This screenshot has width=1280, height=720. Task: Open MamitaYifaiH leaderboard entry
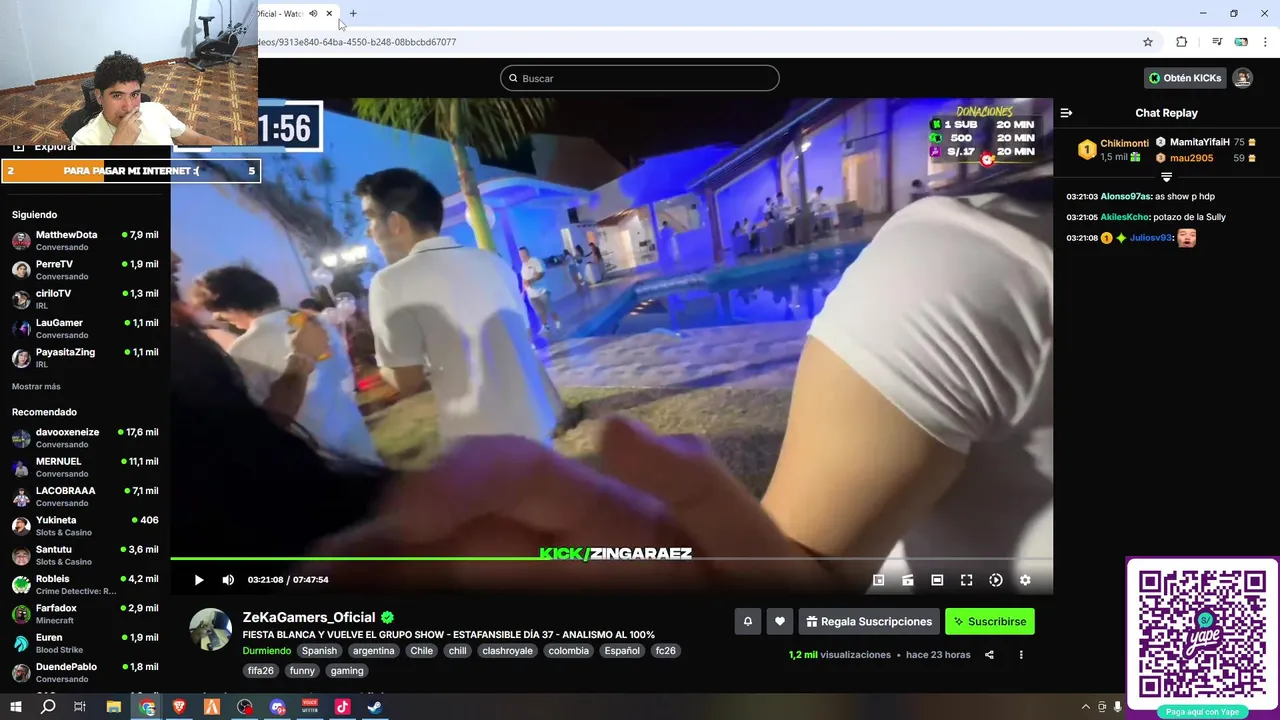[x=1199, y=142]
